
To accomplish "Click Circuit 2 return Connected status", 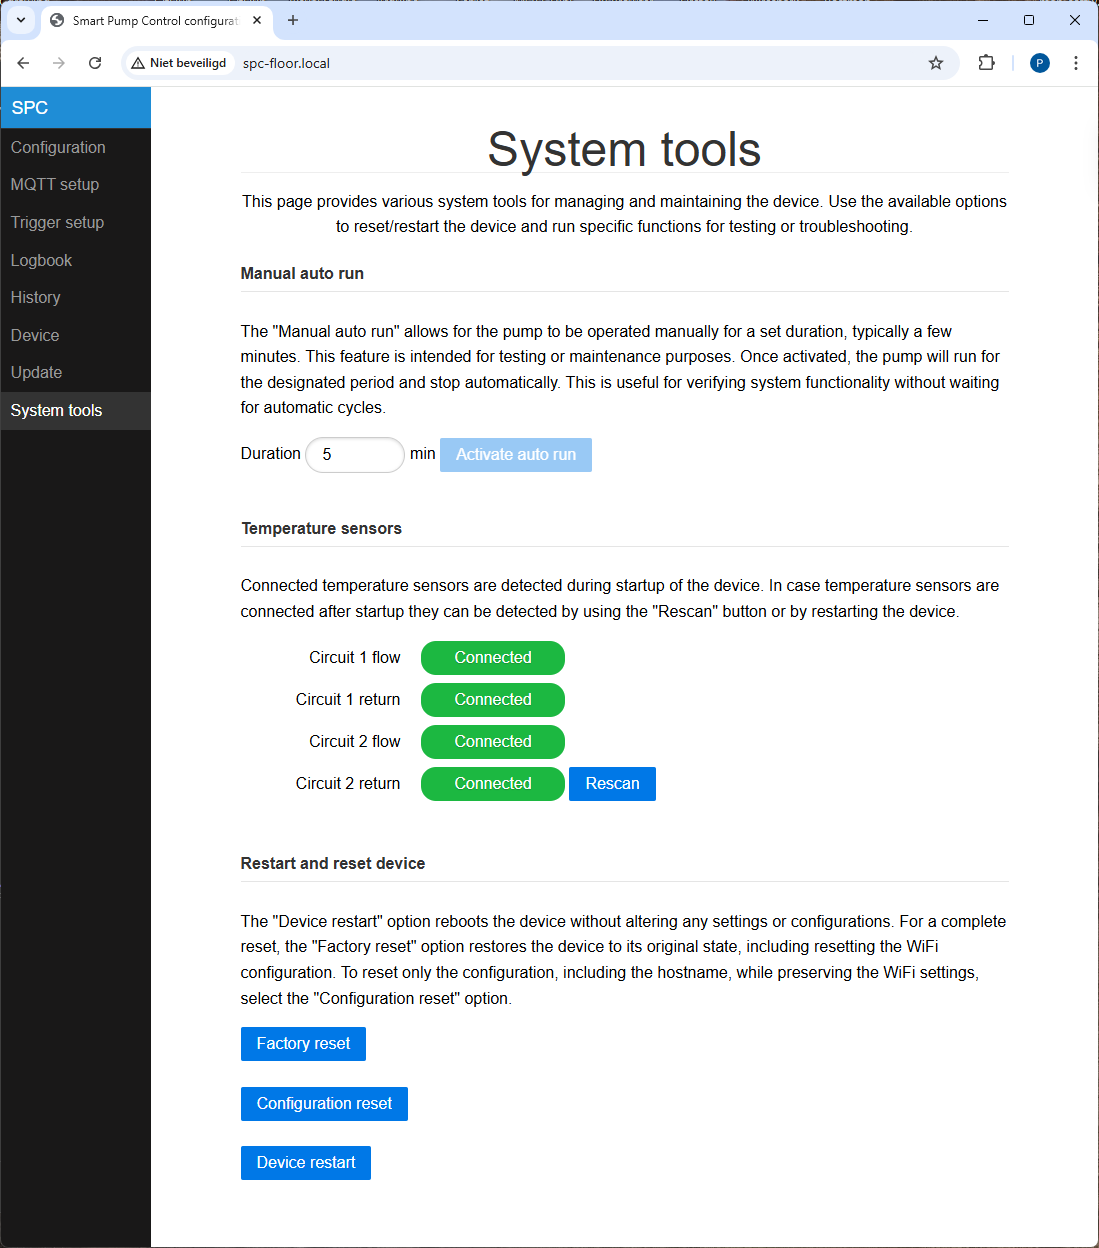I will [493, 784].
